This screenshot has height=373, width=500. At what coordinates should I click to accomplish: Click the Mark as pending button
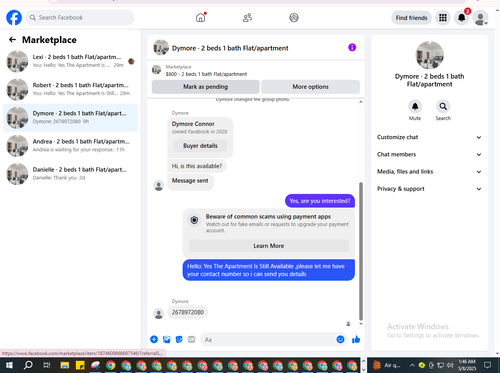(205, 87)
